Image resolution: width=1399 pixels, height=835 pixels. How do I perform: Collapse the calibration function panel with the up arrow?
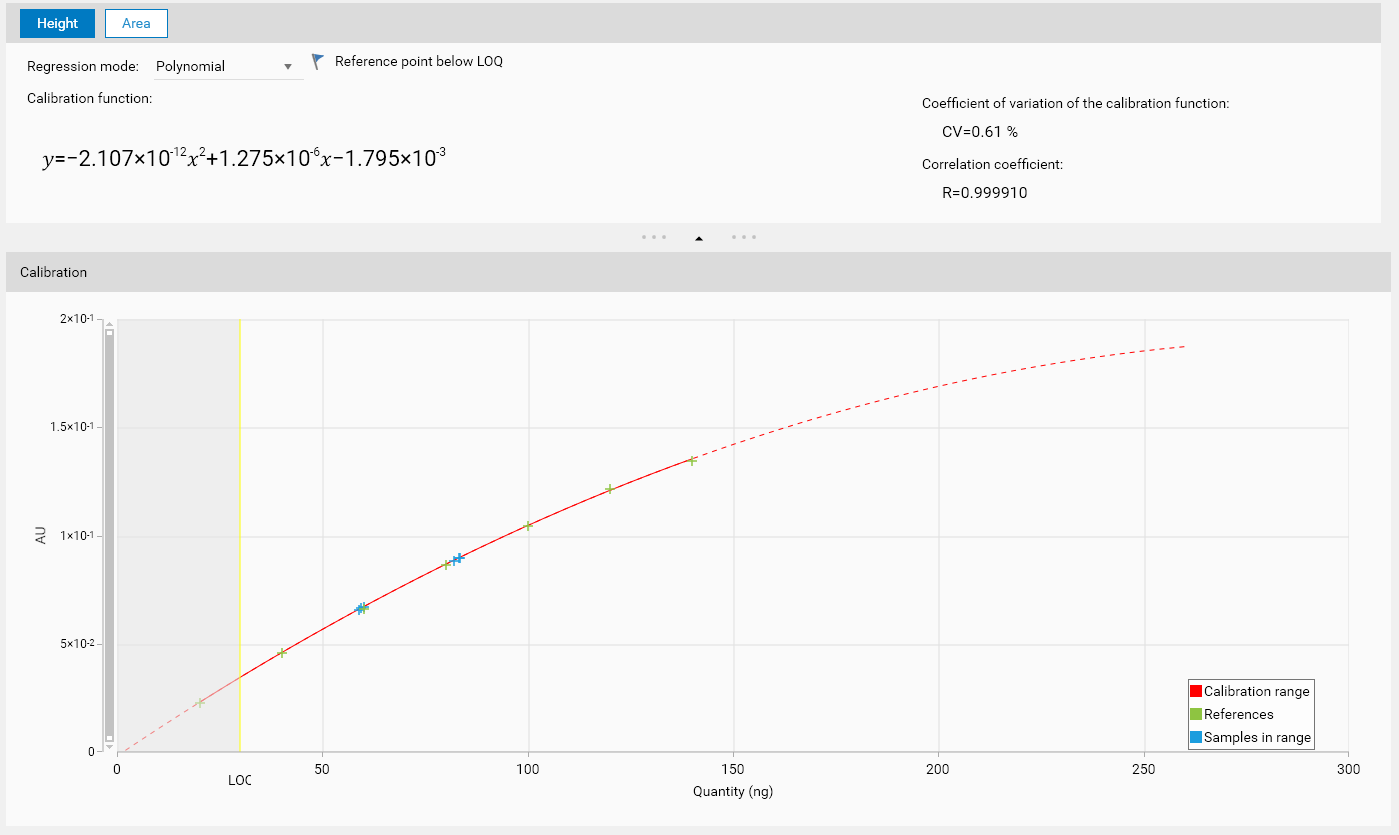click(x=699, y=238)
